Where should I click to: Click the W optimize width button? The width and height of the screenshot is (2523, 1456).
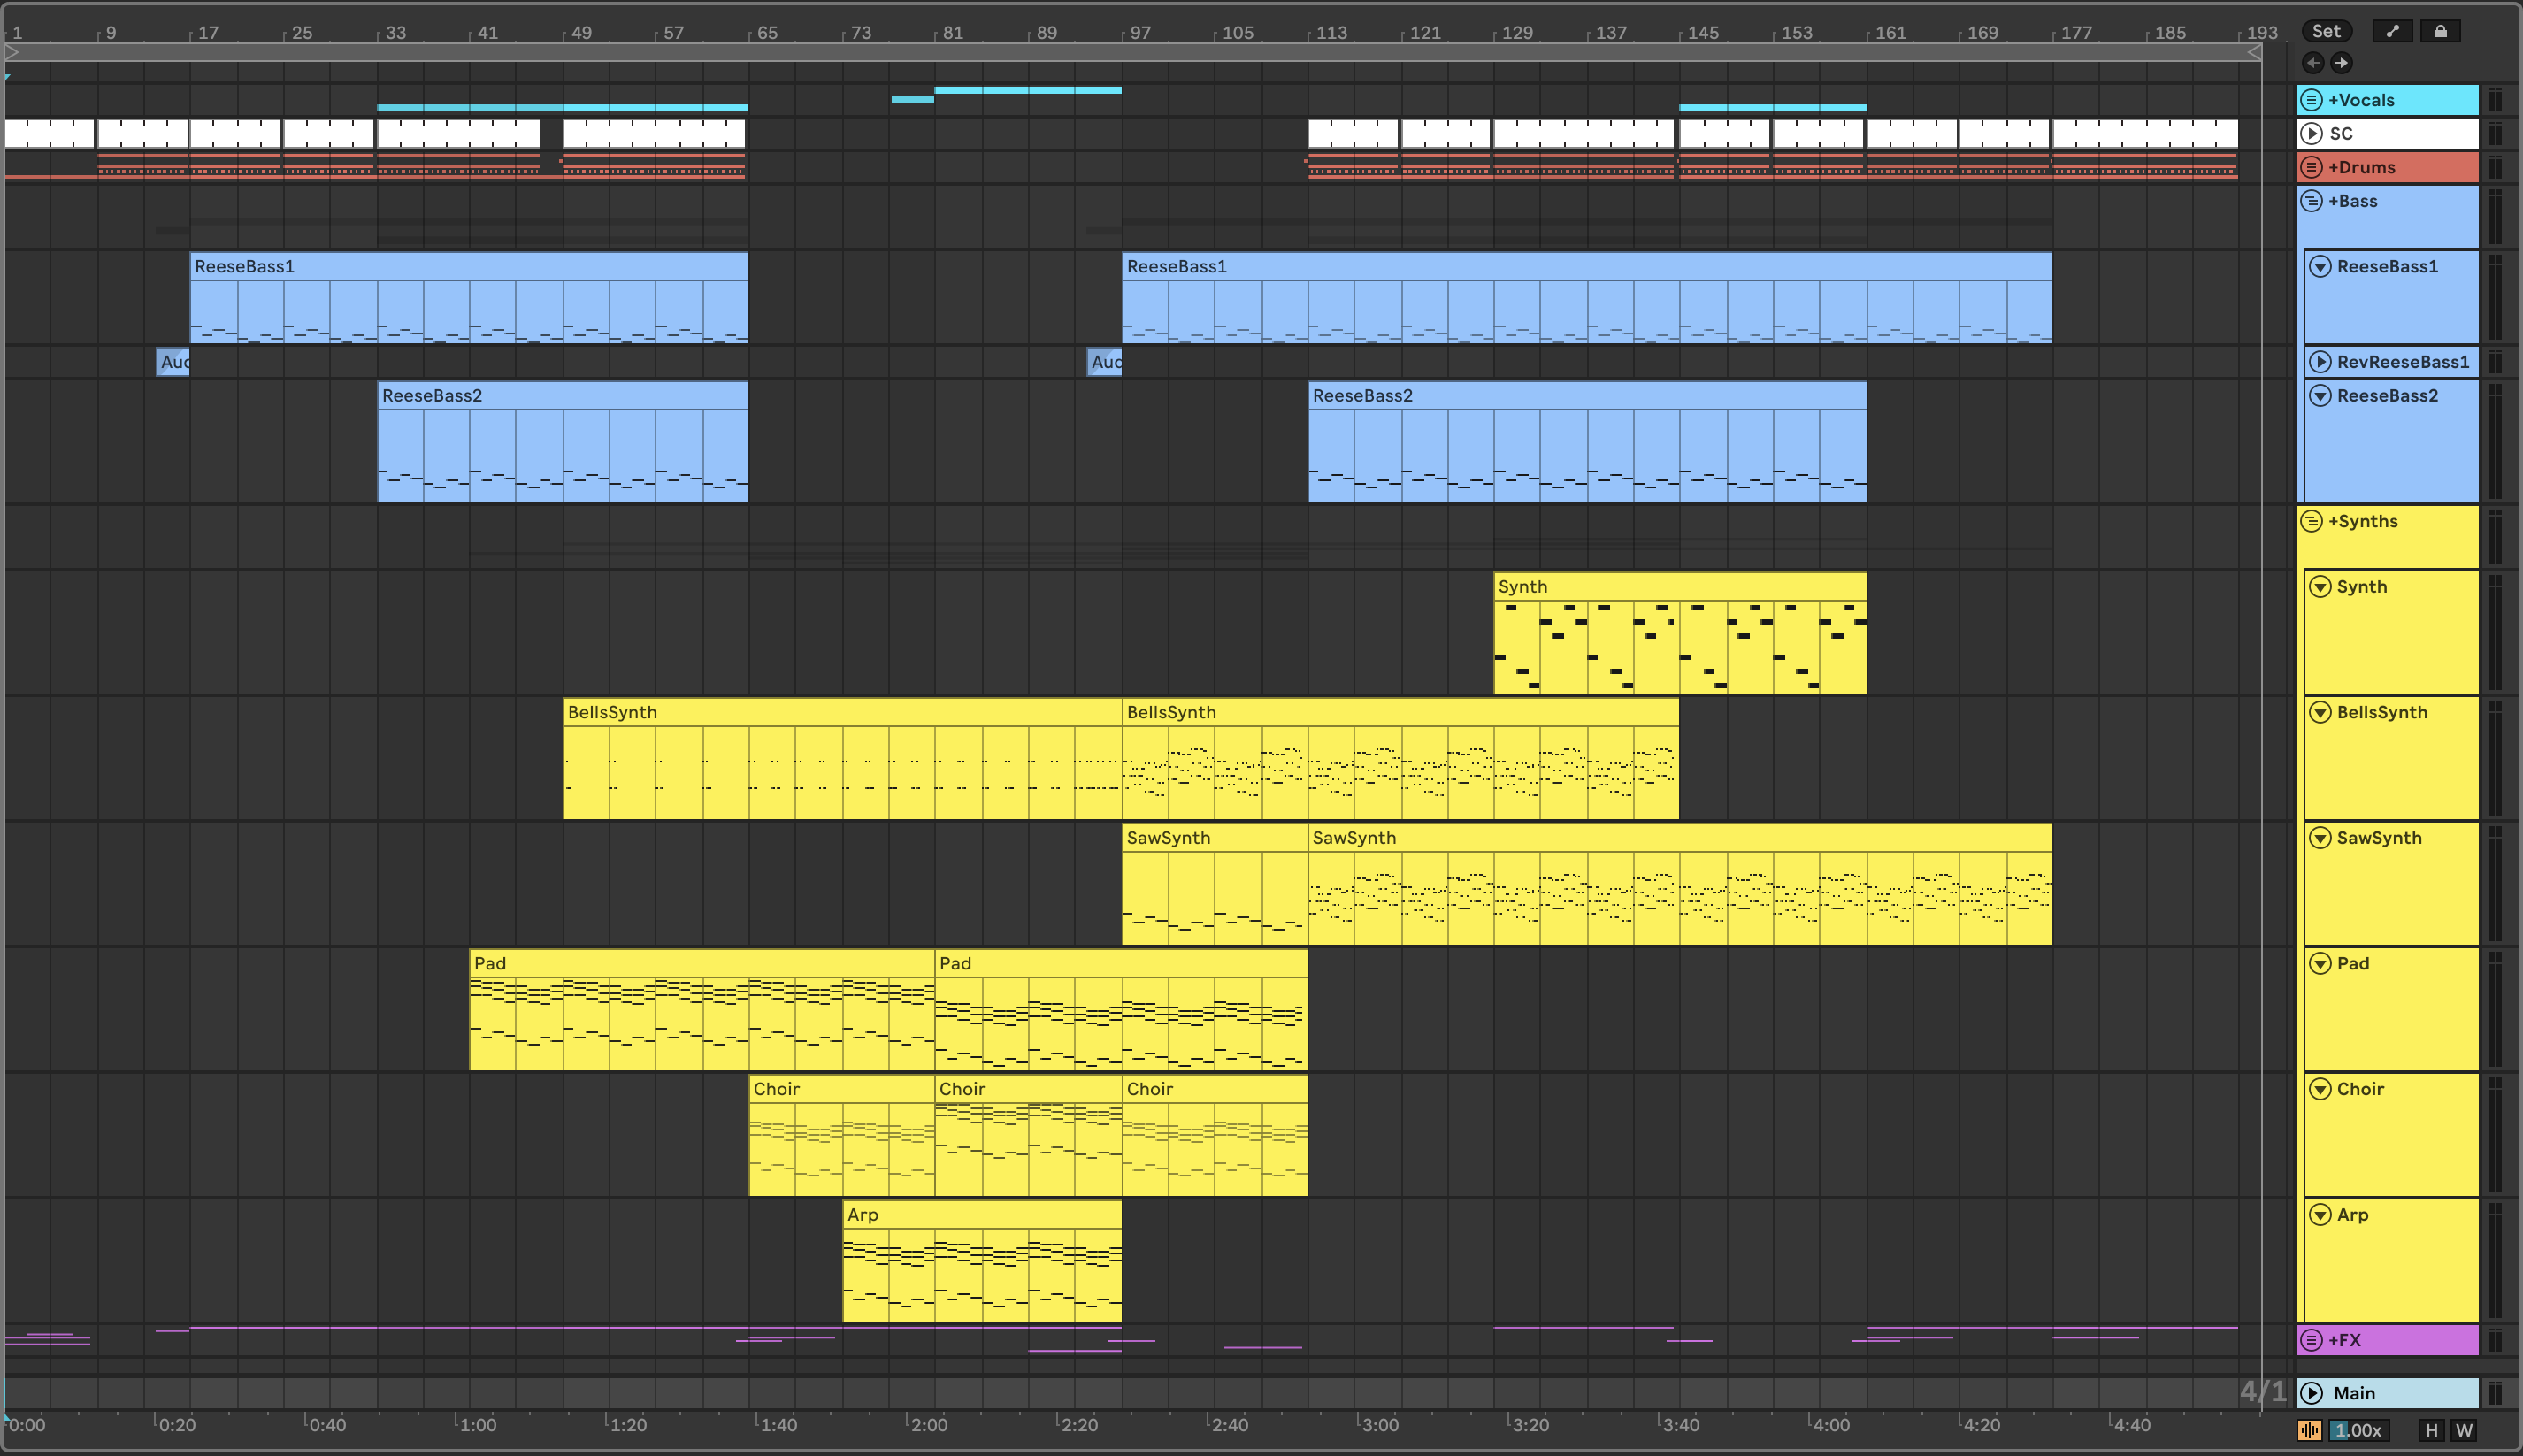tap(2464, 1430)
